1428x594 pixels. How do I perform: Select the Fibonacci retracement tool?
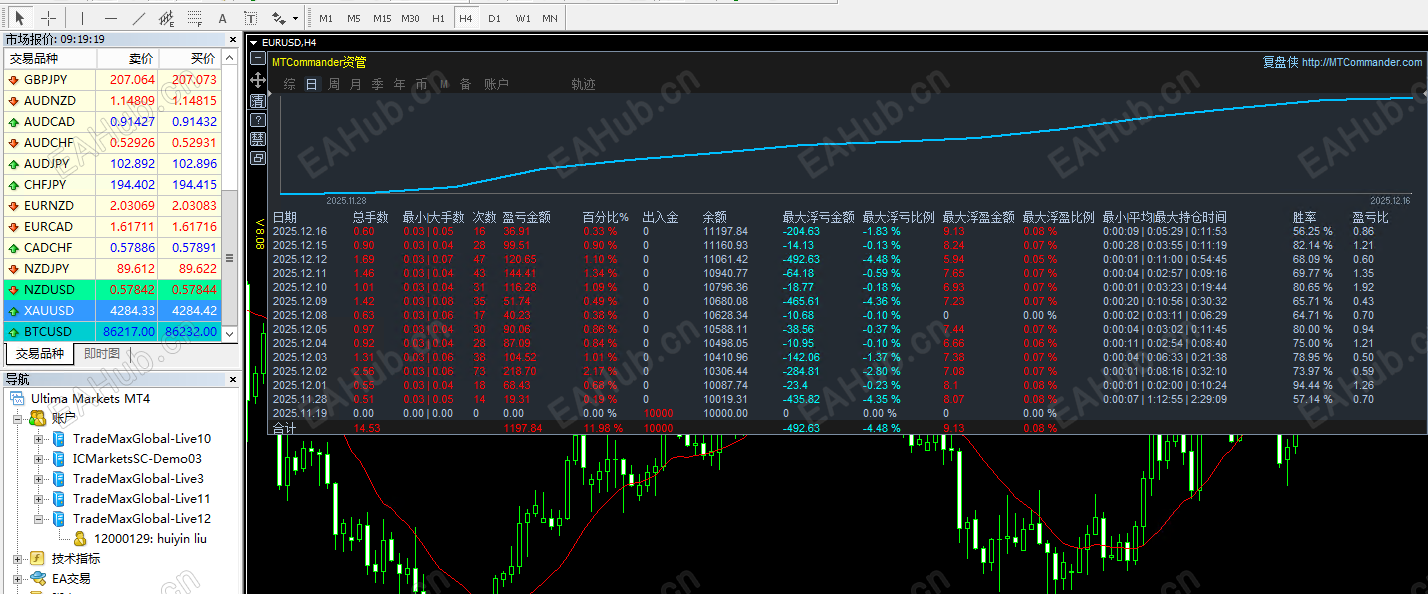pos(195,18)
